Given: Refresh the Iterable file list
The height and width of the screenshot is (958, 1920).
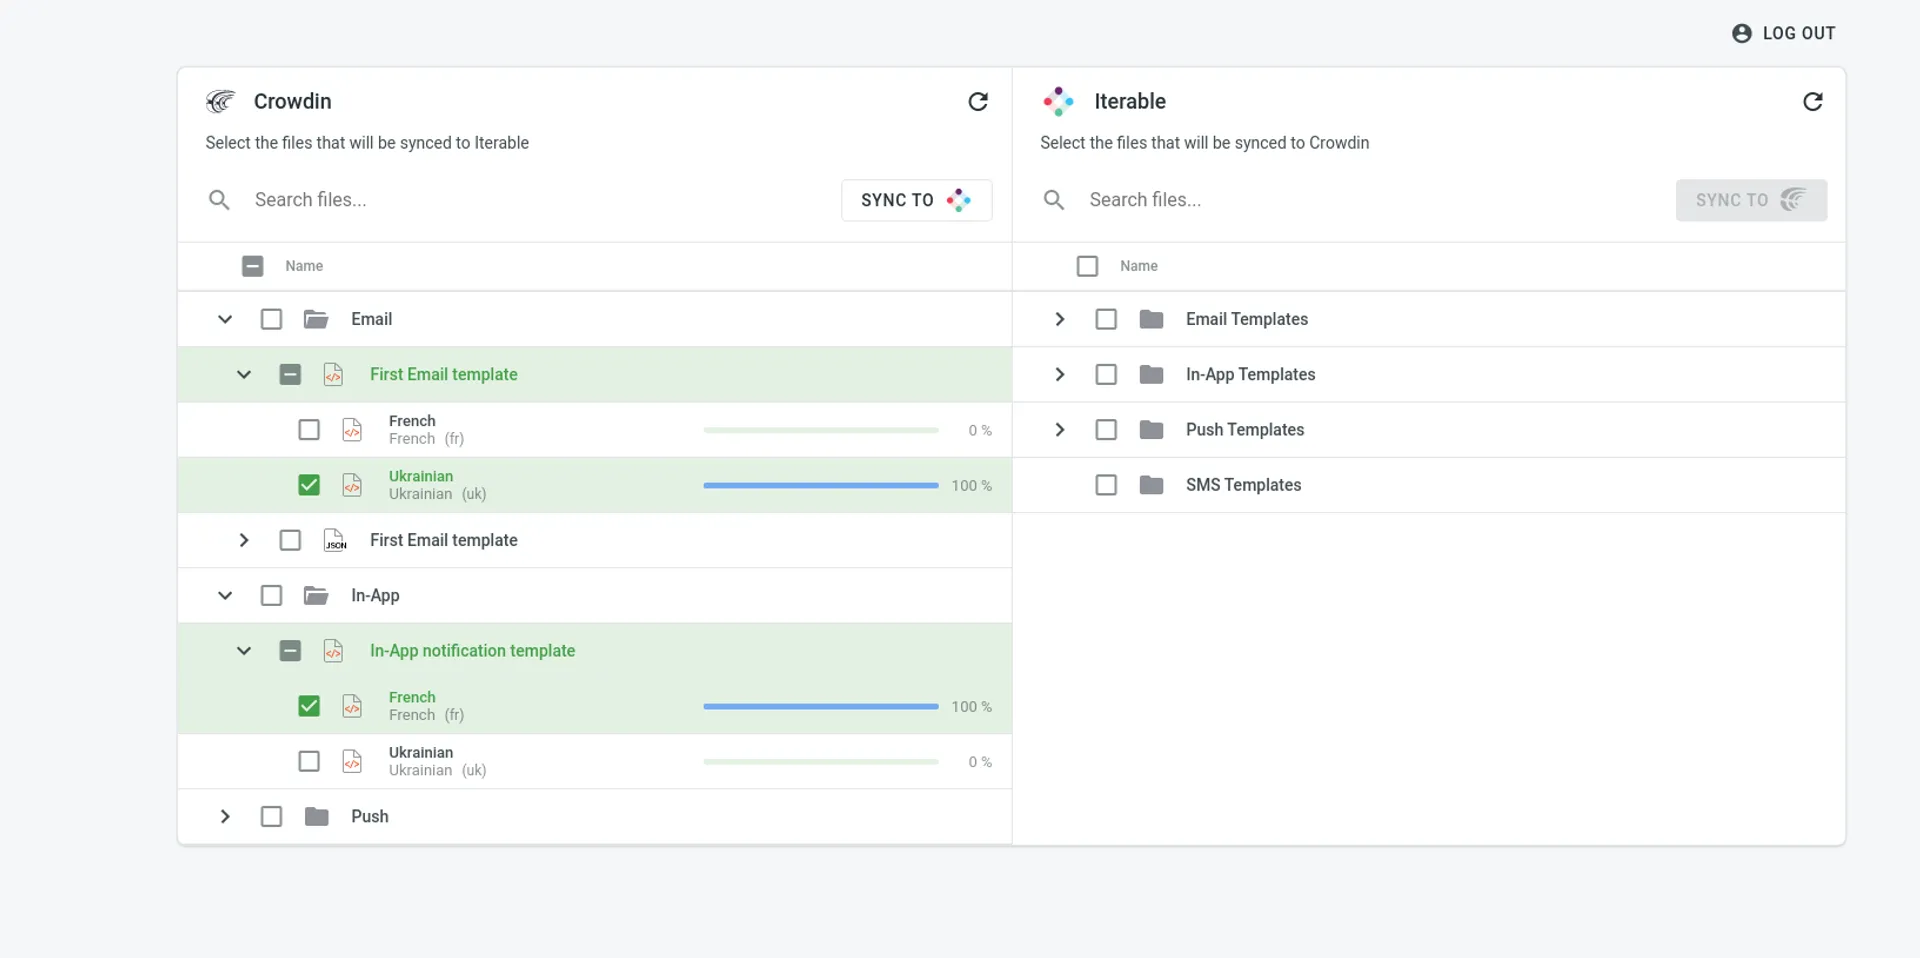Looking at the screenshot, I should [x=1813, y=101].
